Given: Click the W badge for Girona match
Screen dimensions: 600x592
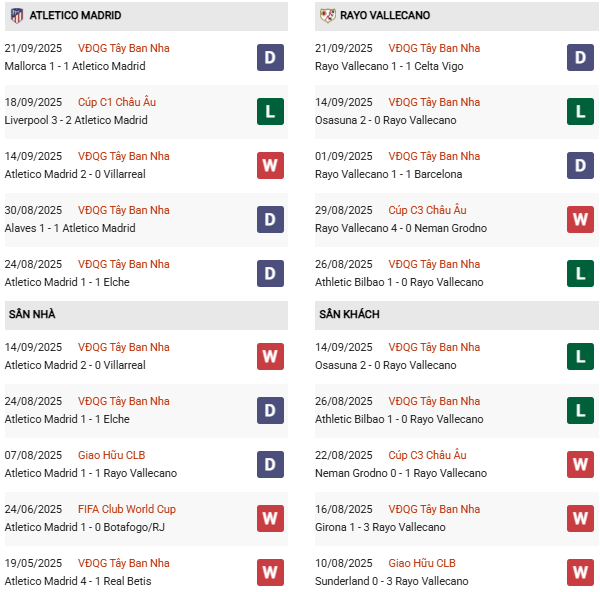Looking at the screenshot, I should coord(580,518).
